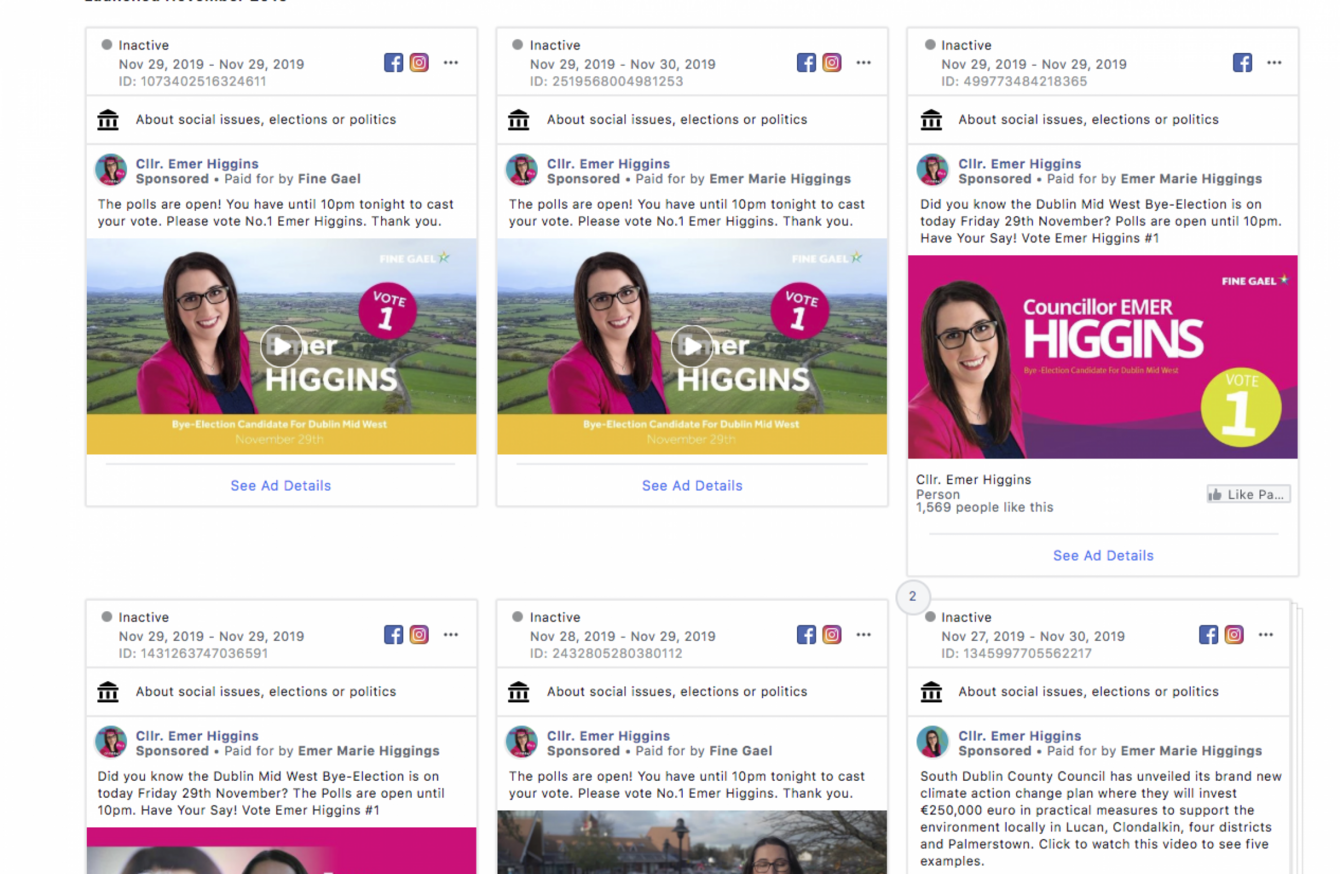Click 'About social issues, elections or politics' in ad ID 1345997705562217
Image resolution: width=1340 pixels, height=874 pixels.
(1088, 692)
